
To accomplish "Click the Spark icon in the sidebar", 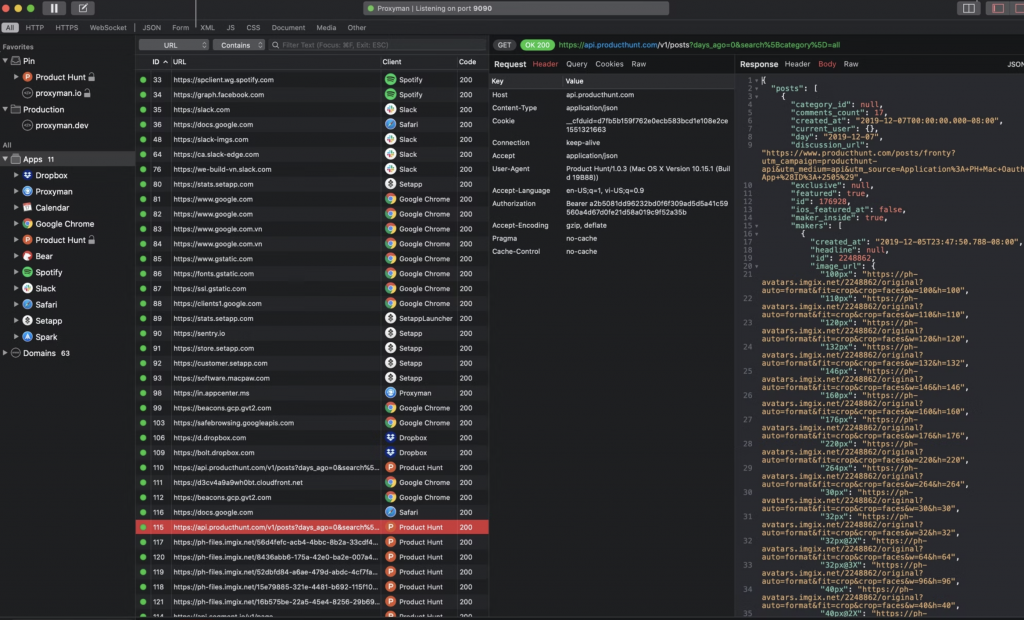I will point(27,336).
